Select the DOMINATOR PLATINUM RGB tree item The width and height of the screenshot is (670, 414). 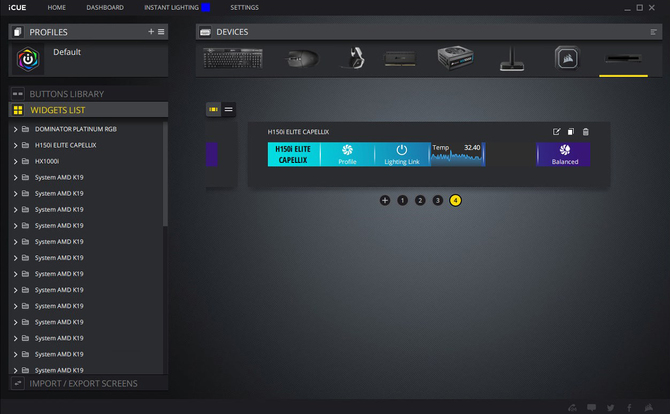(x=76, y=129)
